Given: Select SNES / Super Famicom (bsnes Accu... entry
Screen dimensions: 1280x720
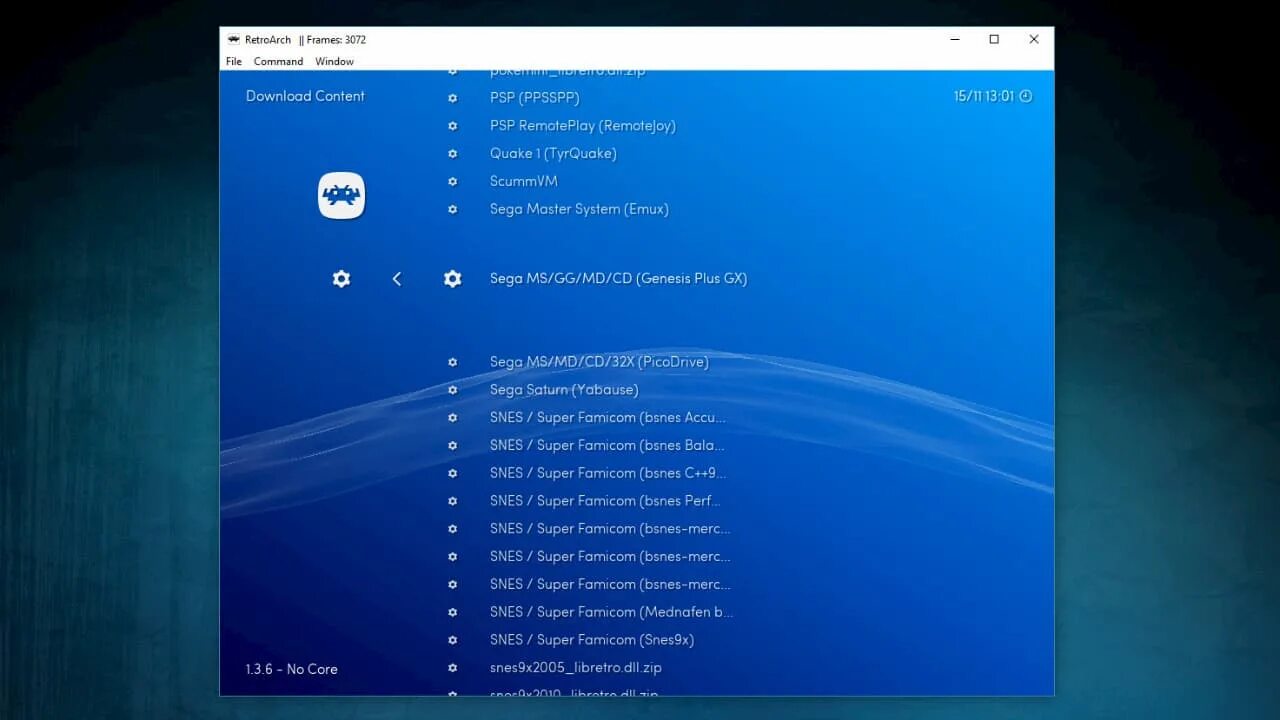Looking at the screenshot, I should pos(608,418).
